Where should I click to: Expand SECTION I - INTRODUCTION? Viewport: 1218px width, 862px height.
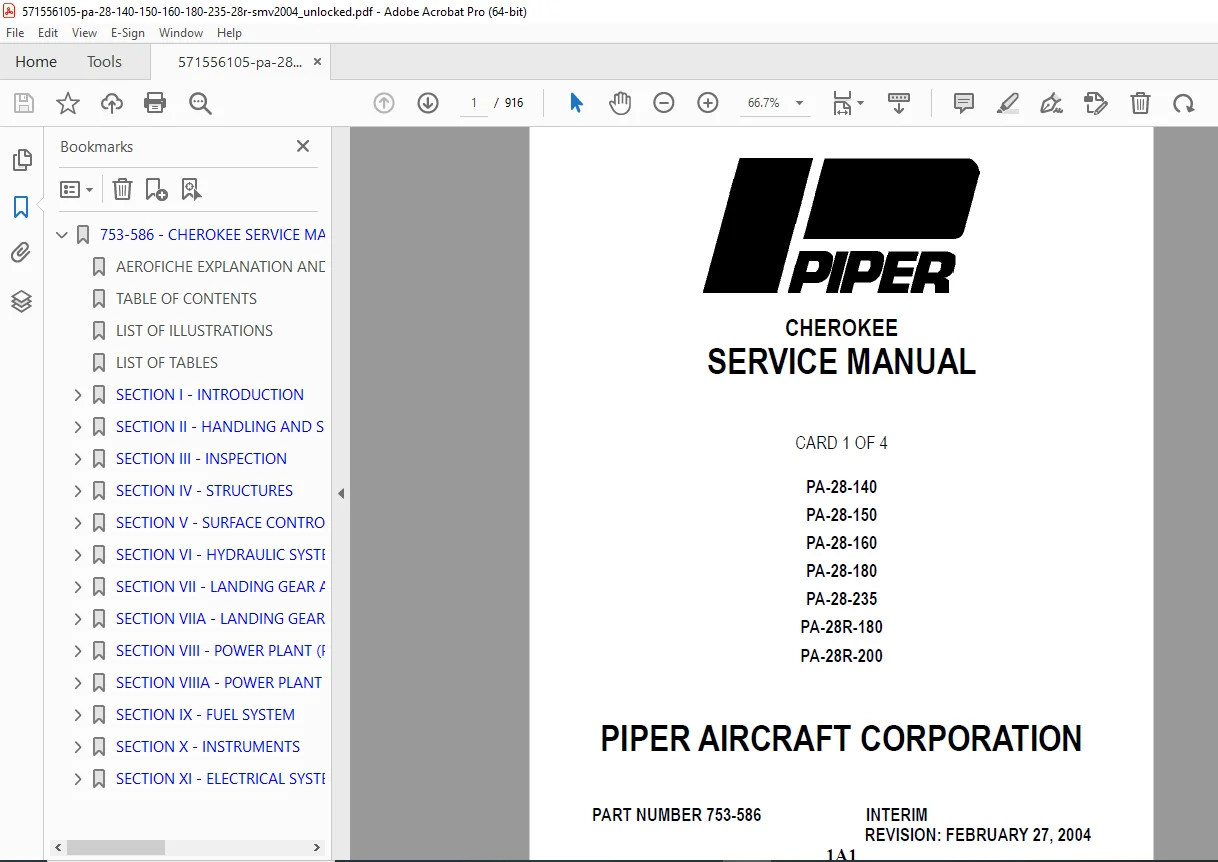point(78,395)
